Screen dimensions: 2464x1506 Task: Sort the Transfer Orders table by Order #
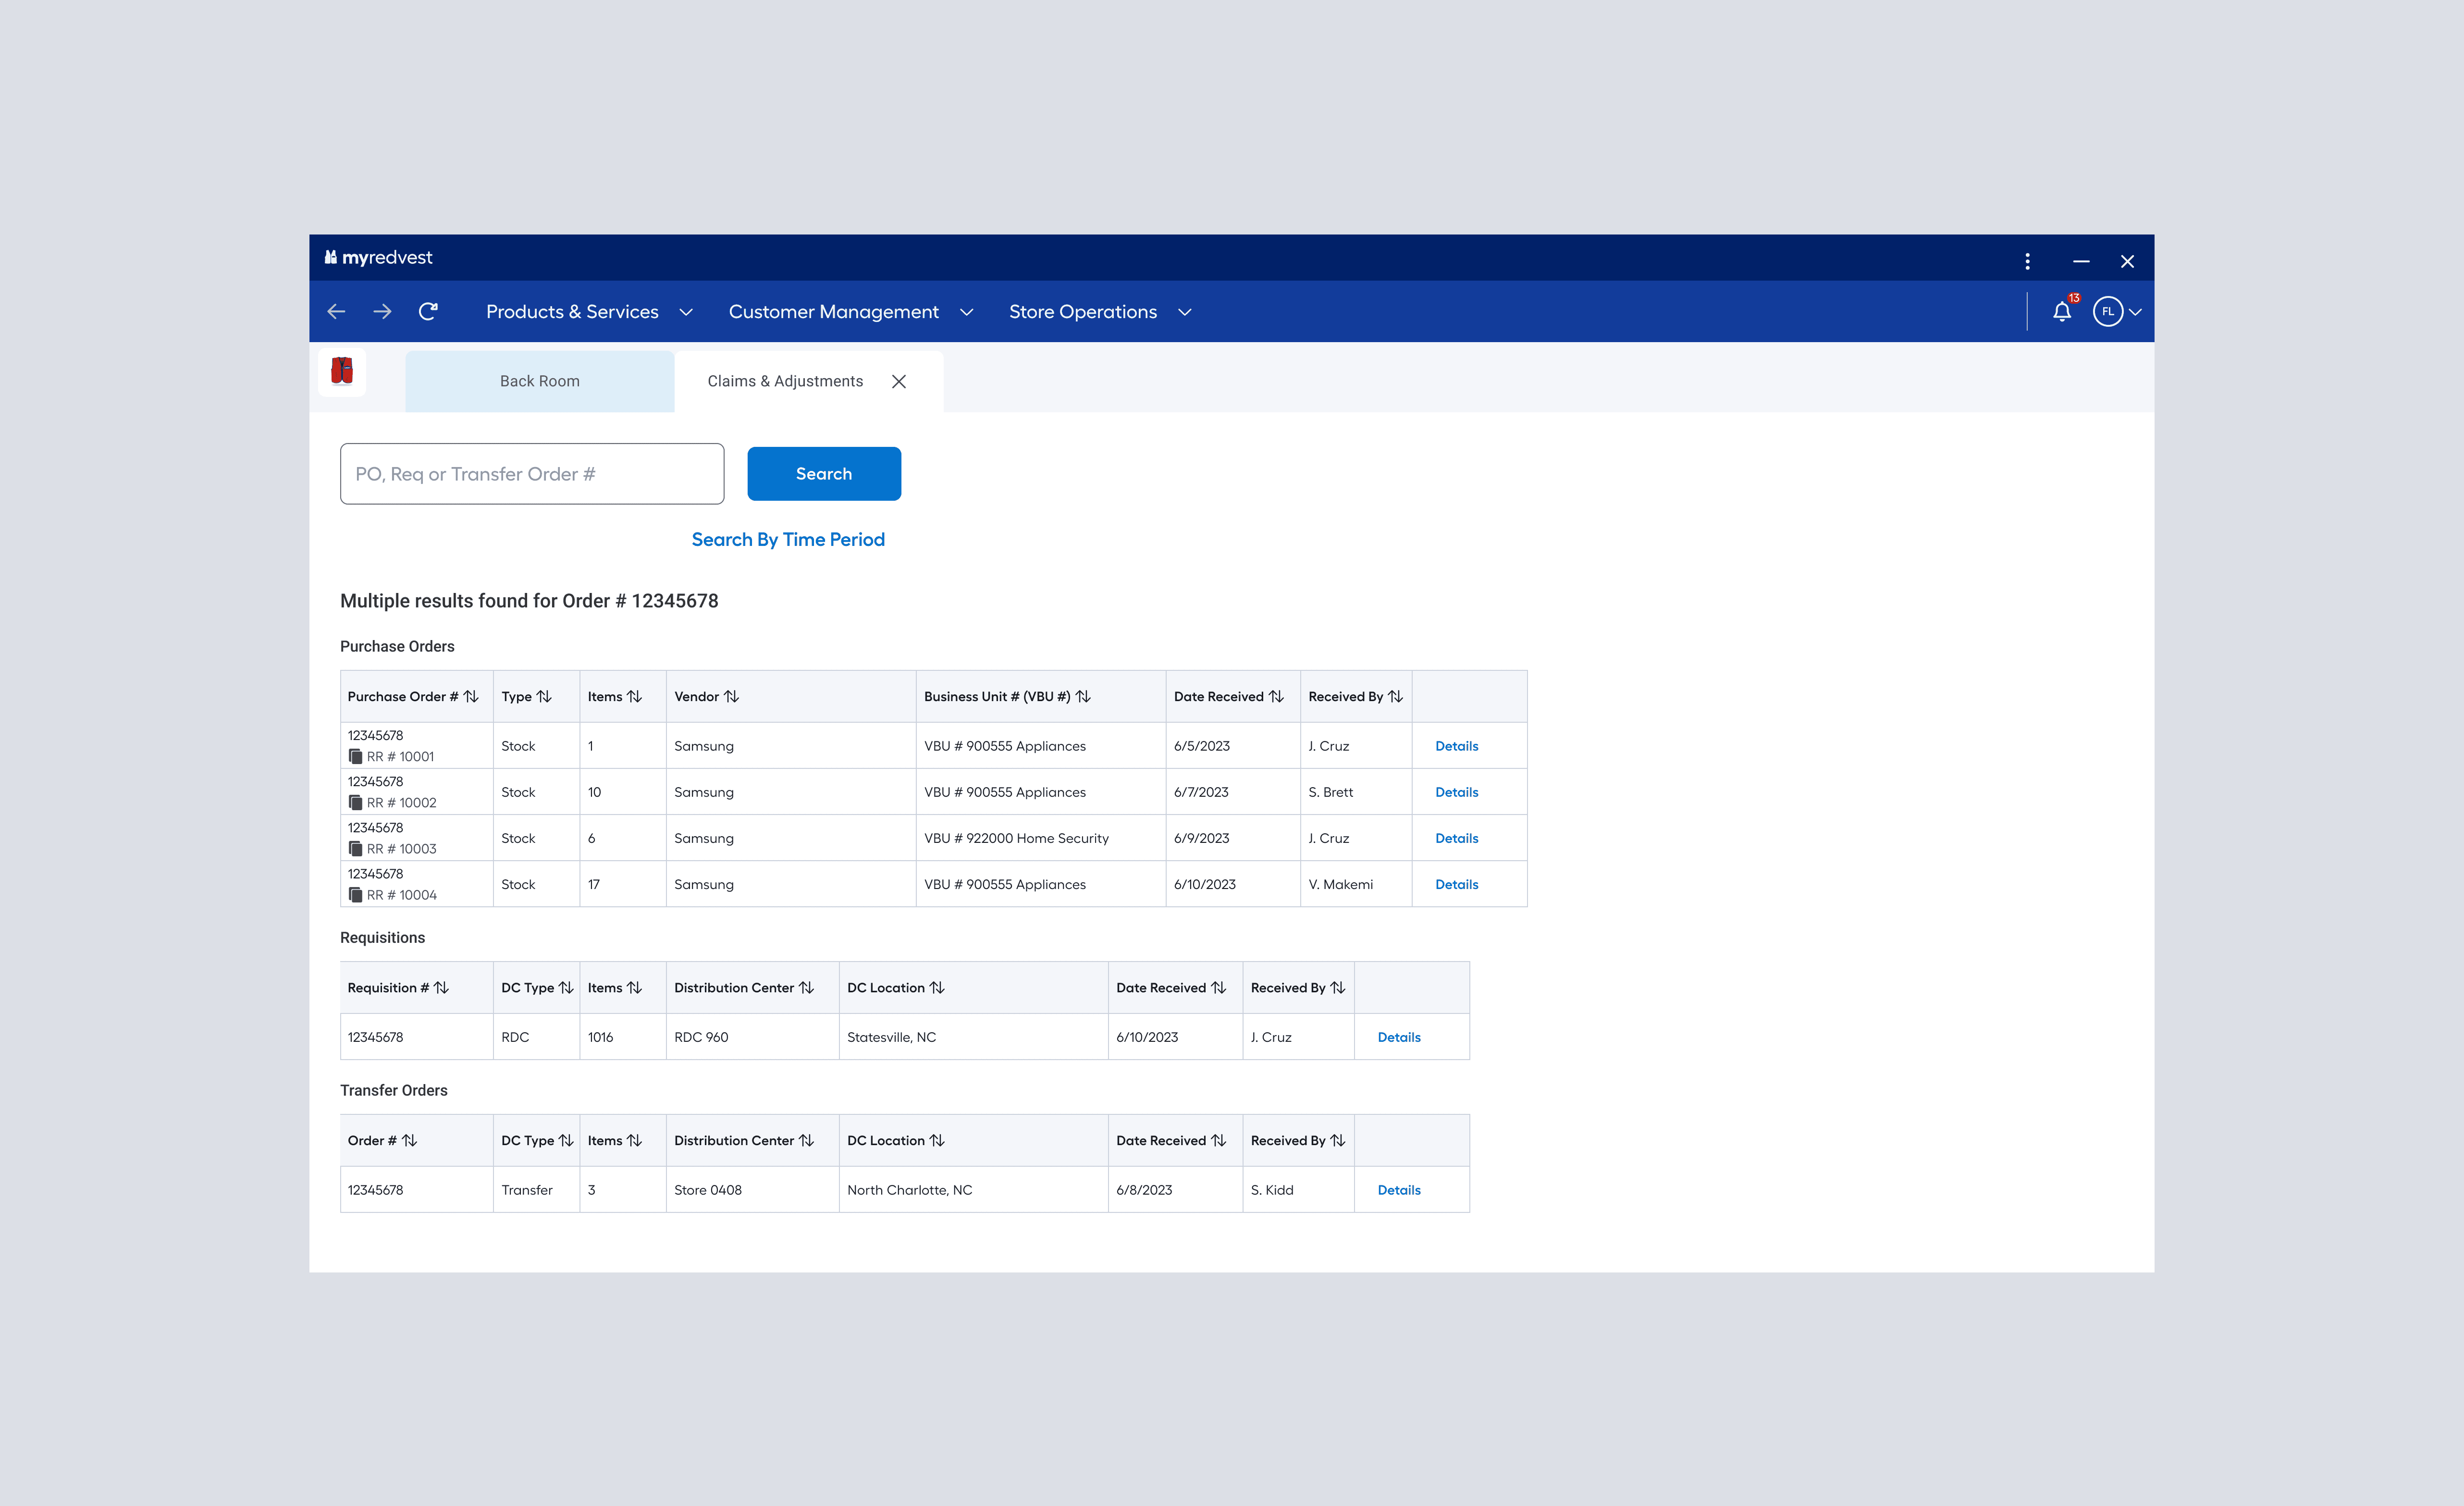(409, 1141)
